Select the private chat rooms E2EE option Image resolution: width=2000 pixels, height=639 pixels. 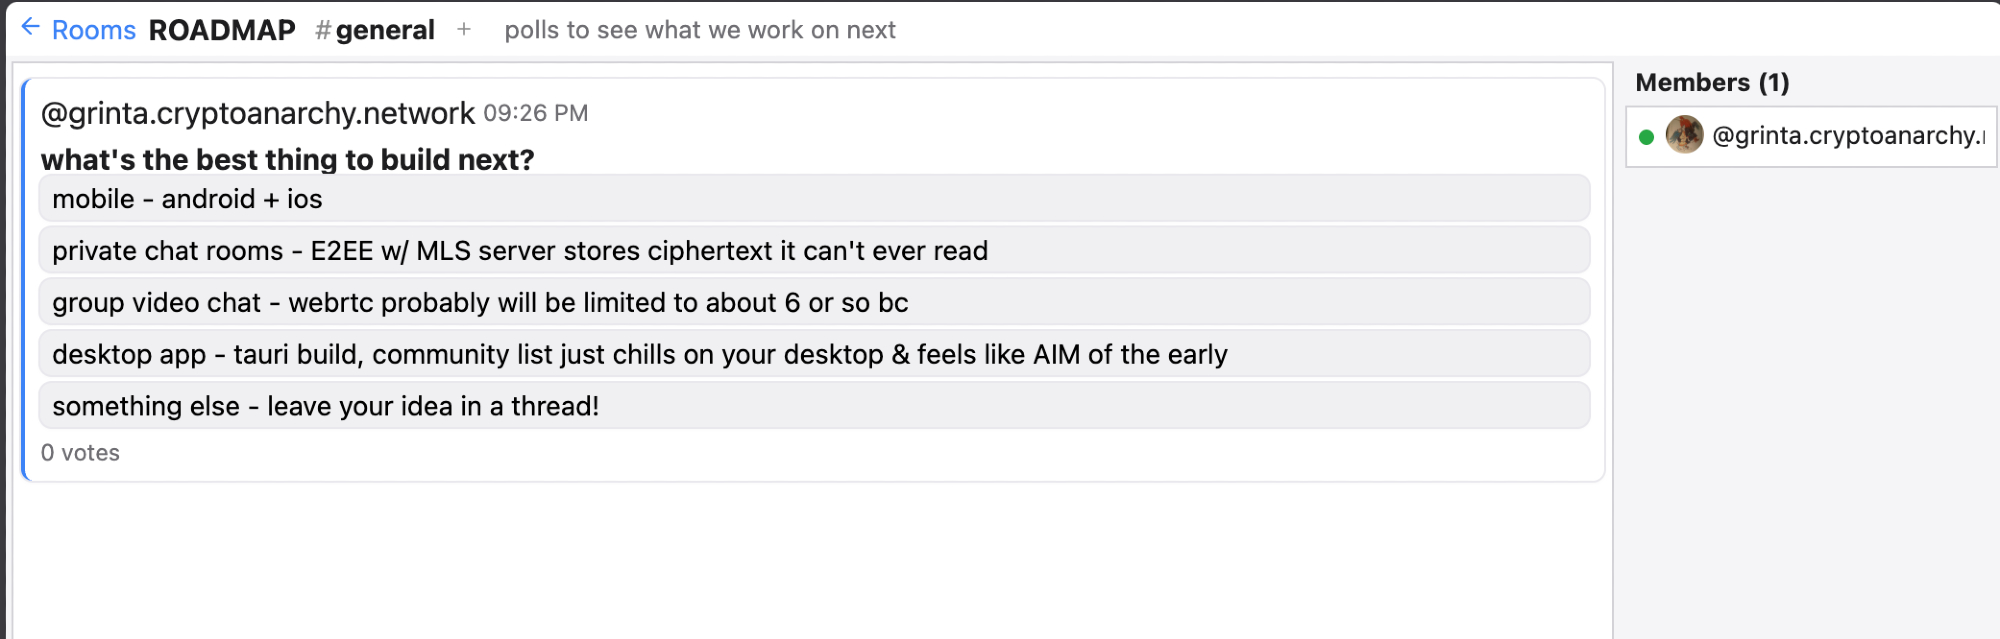tap(813, 251)
